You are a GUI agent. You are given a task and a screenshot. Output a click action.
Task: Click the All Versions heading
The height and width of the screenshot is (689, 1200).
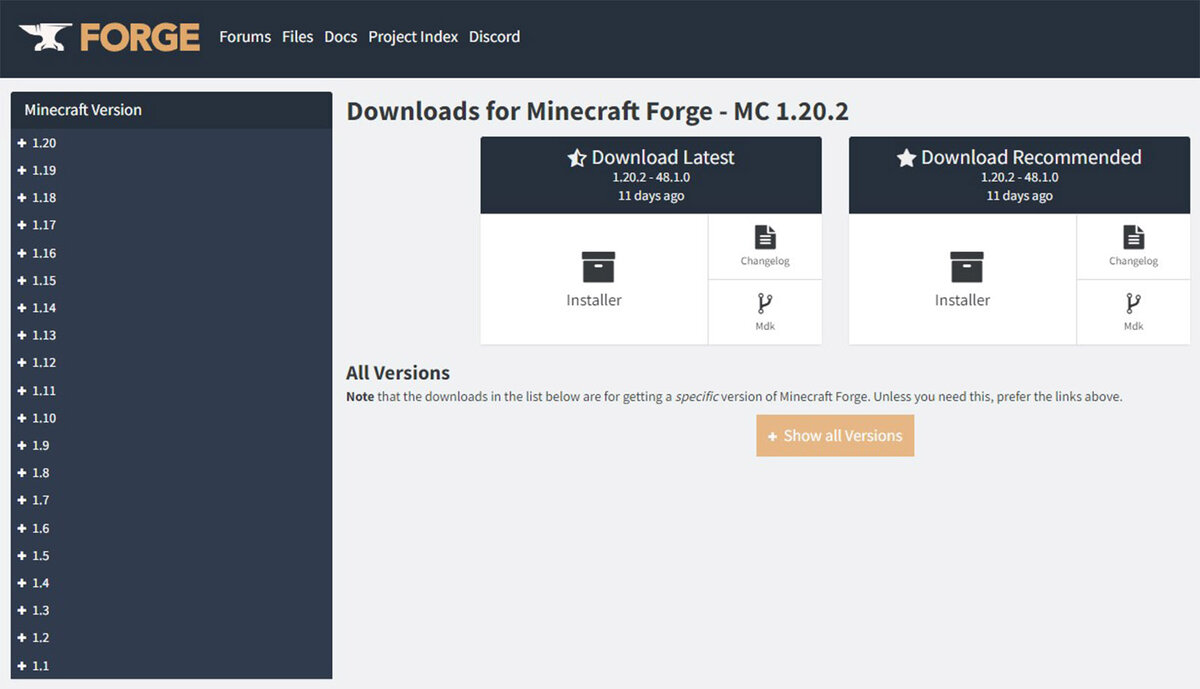pyautogui.click(x=398, y=373)
